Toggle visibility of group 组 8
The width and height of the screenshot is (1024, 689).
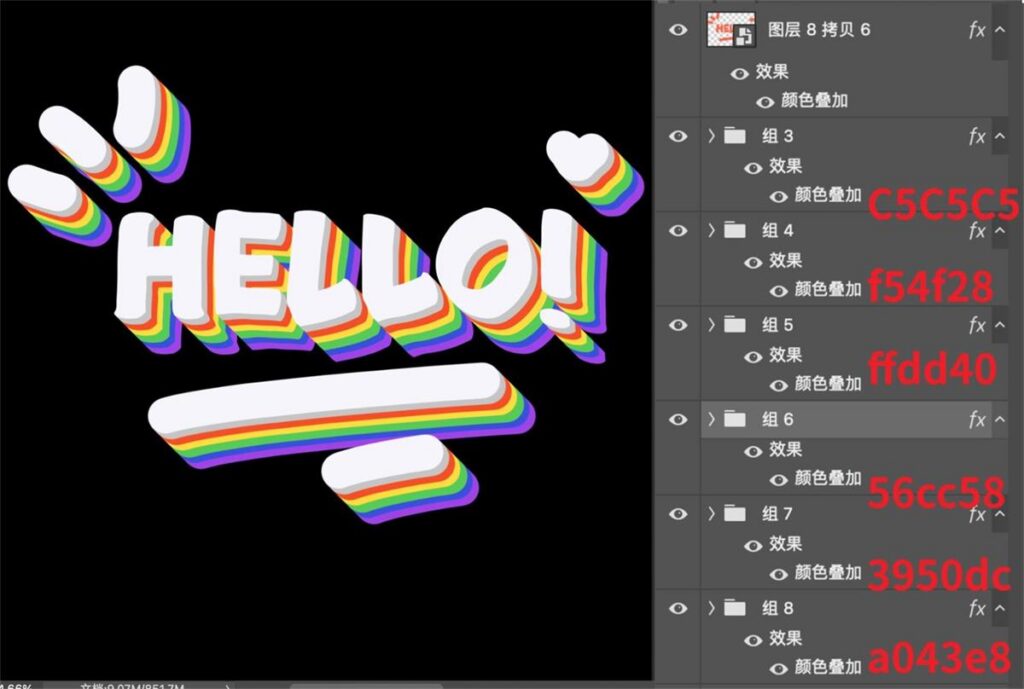(x=678, y=608)
